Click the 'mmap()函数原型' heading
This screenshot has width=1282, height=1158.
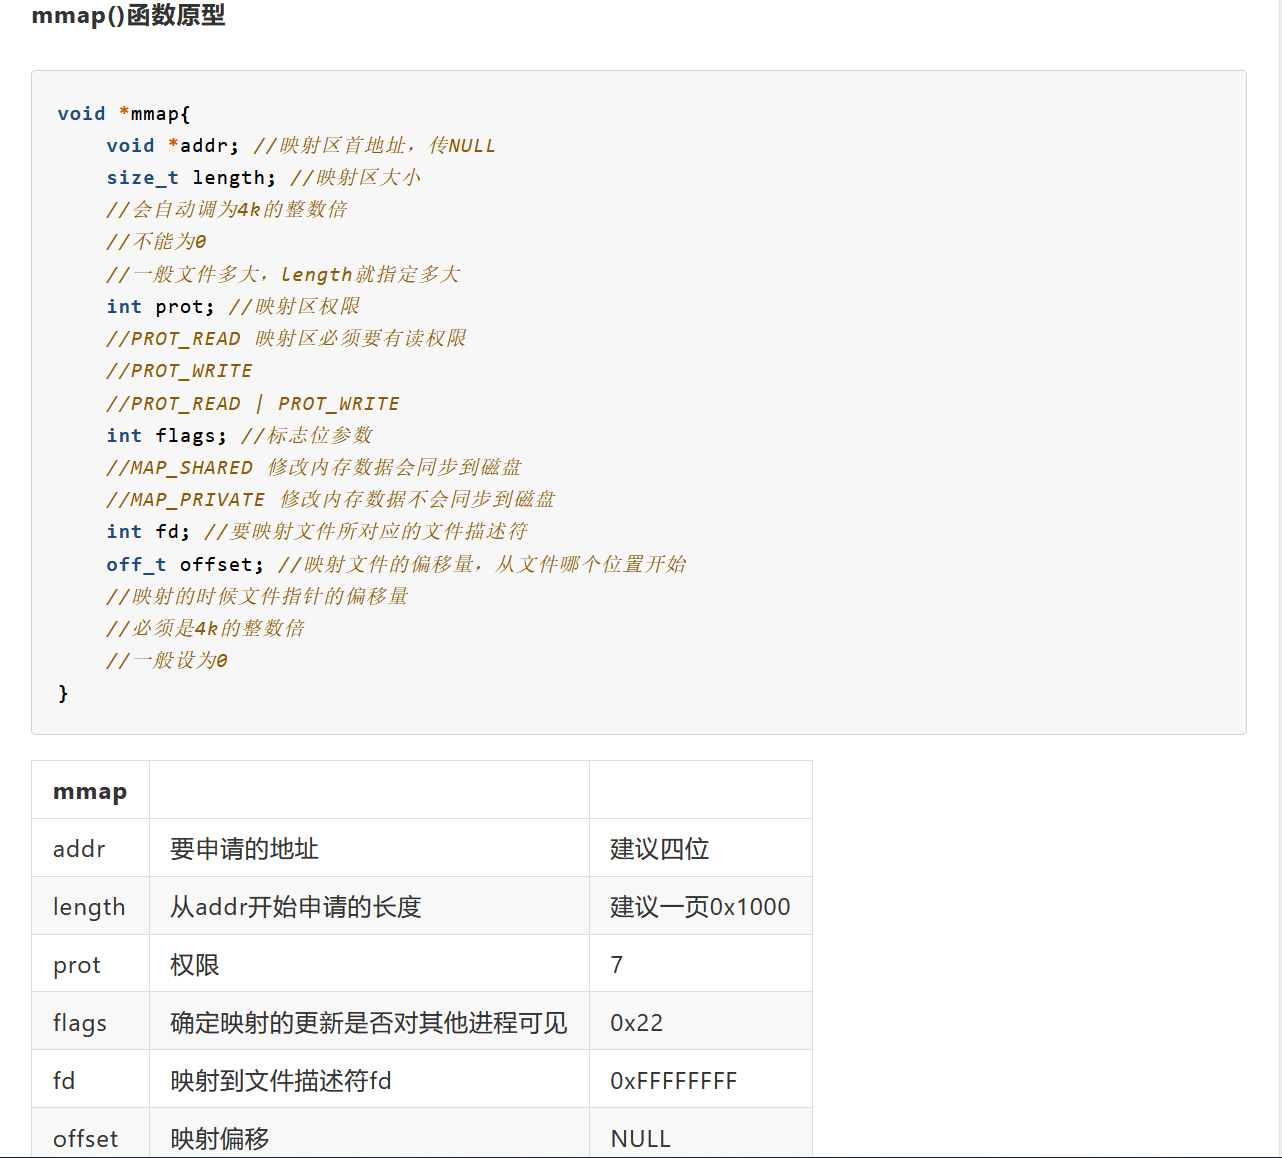(128, 16)
